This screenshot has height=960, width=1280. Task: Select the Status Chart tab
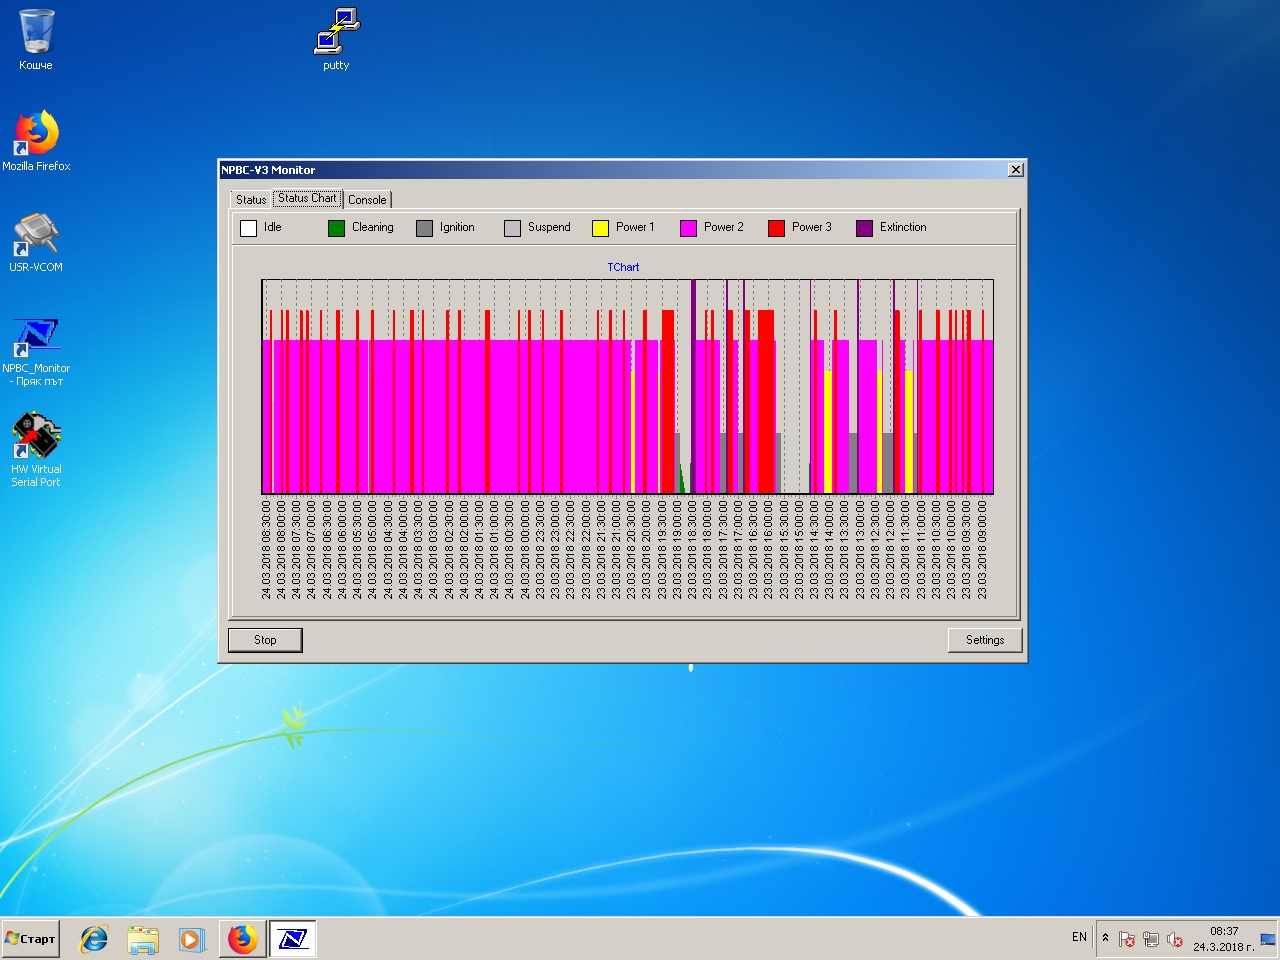pos(307,198)
